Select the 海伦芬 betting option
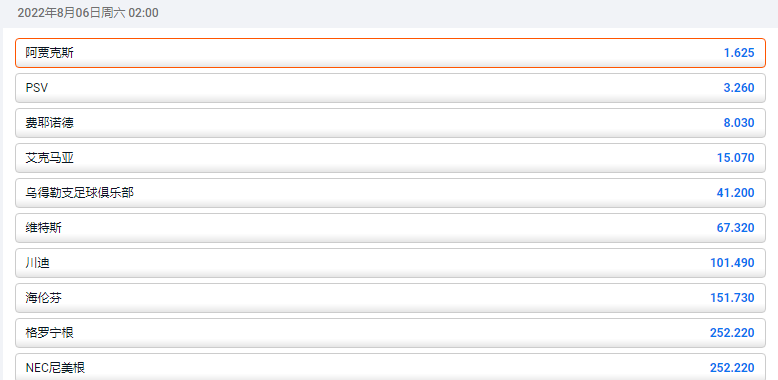This screenshot has height=380, width=778. (x=390, y=298)
